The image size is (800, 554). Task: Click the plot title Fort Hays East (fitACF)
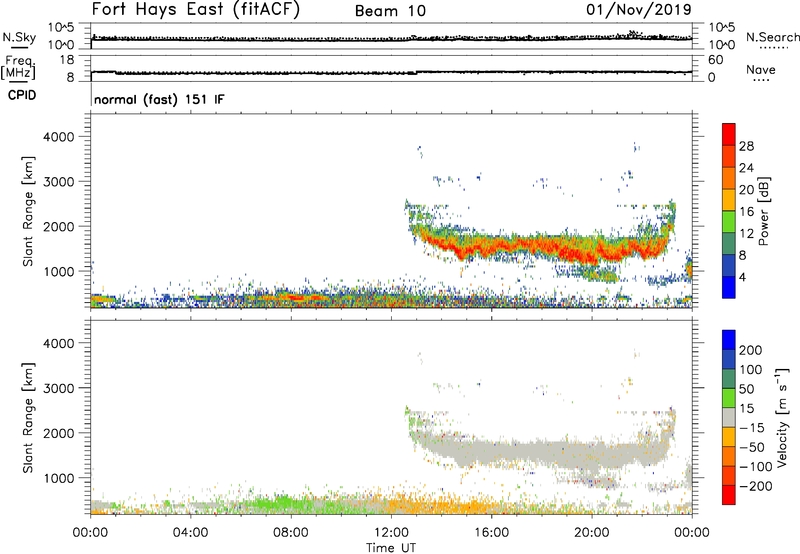pyautogui.click(x=196, y=9)
